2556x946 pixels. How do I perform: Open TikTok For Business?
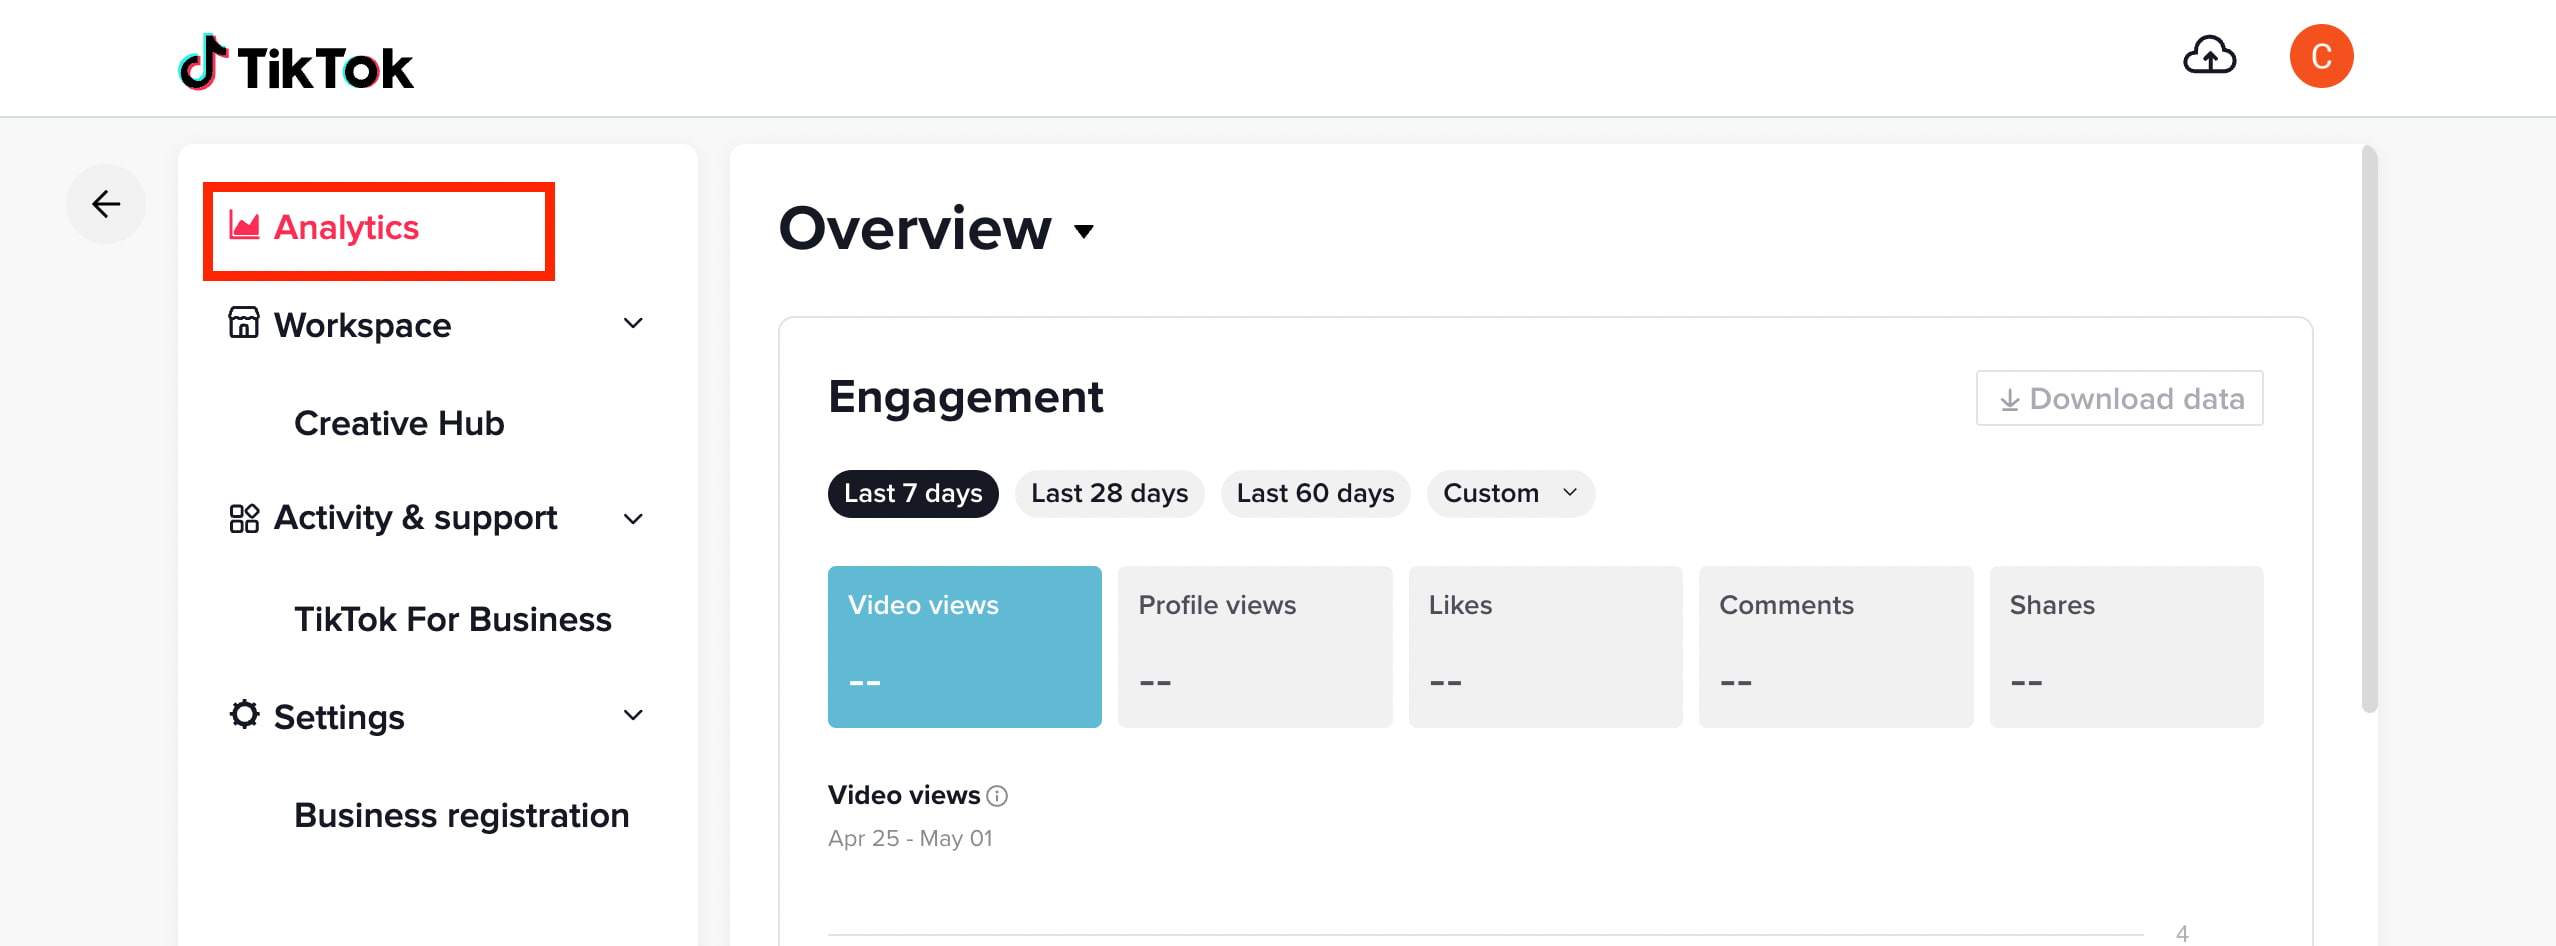(453, 619)
